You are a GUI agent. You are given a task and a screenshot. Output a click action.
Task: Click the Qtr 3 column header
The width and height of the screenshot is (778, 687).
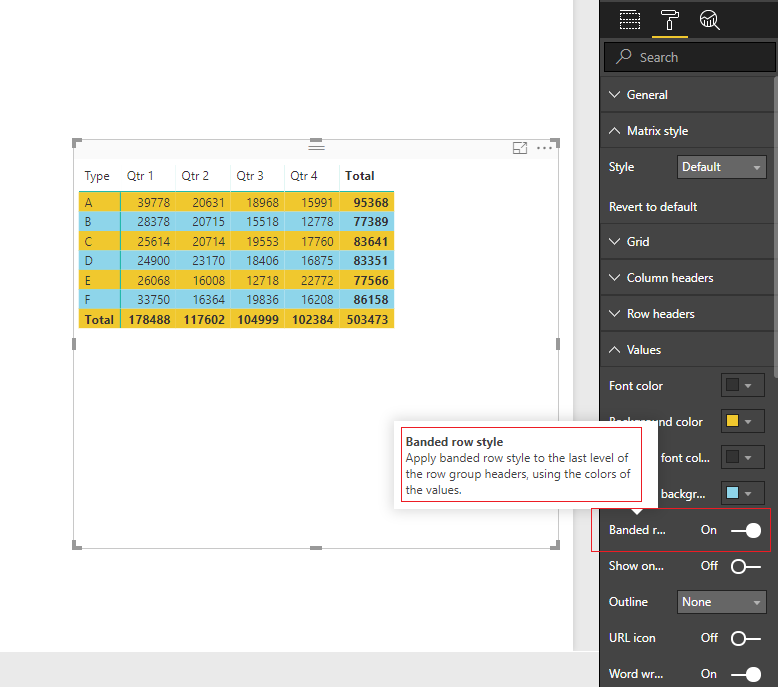click(x=250, y=176)
